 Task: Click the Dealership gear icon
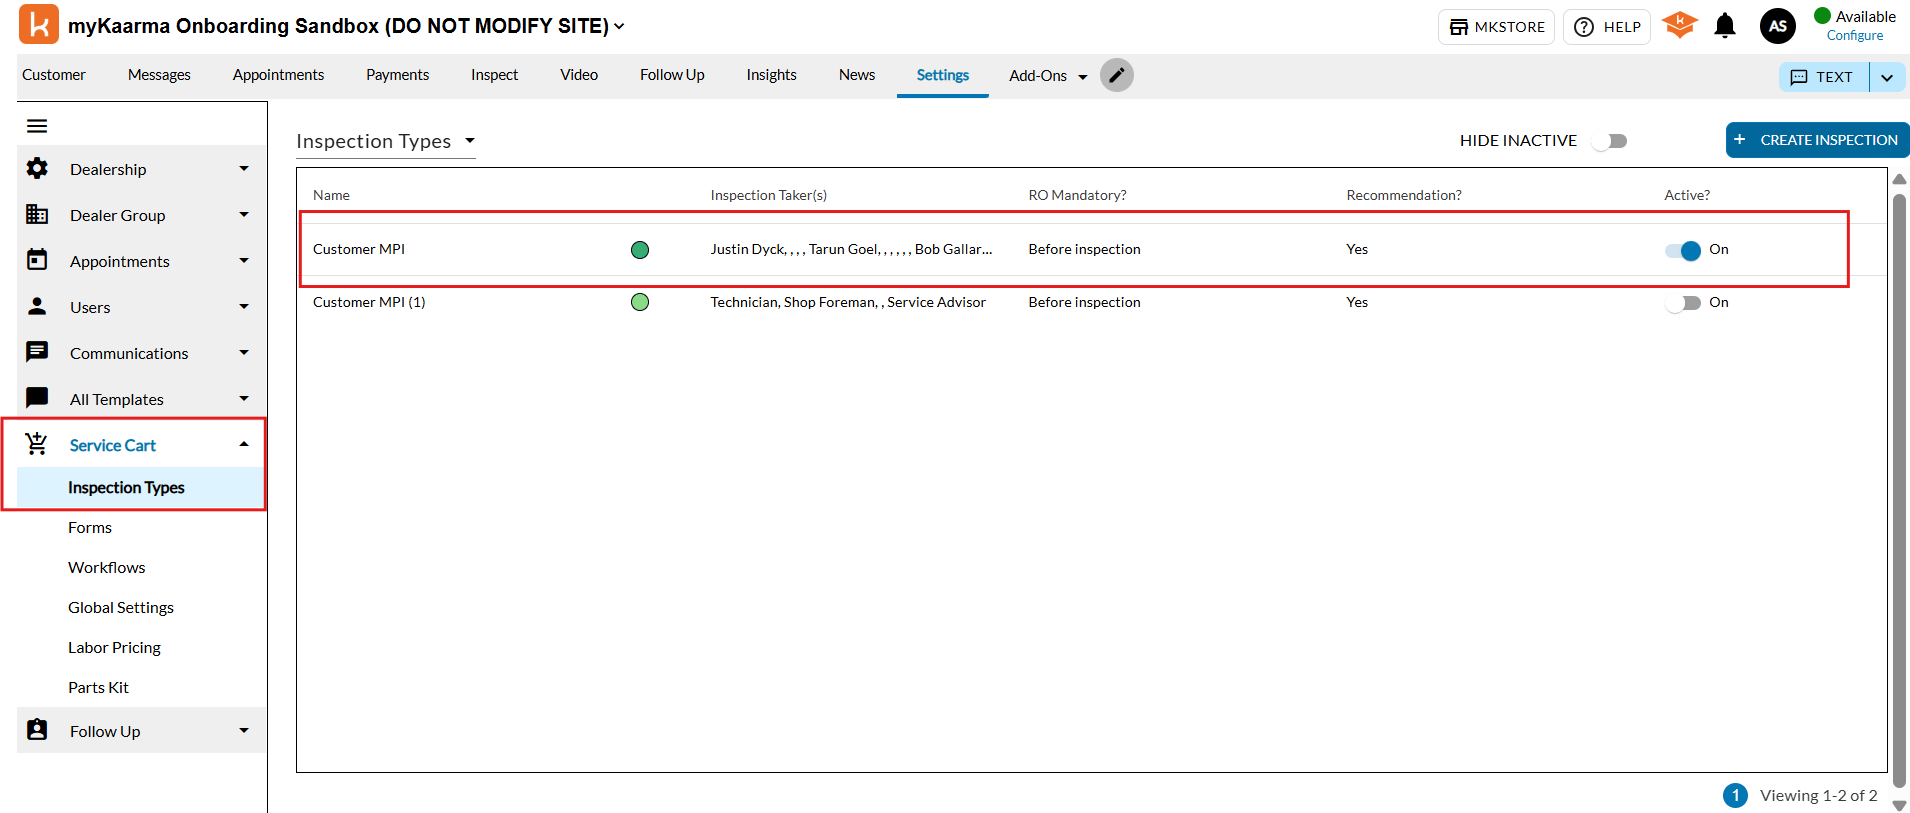point(37,169)
